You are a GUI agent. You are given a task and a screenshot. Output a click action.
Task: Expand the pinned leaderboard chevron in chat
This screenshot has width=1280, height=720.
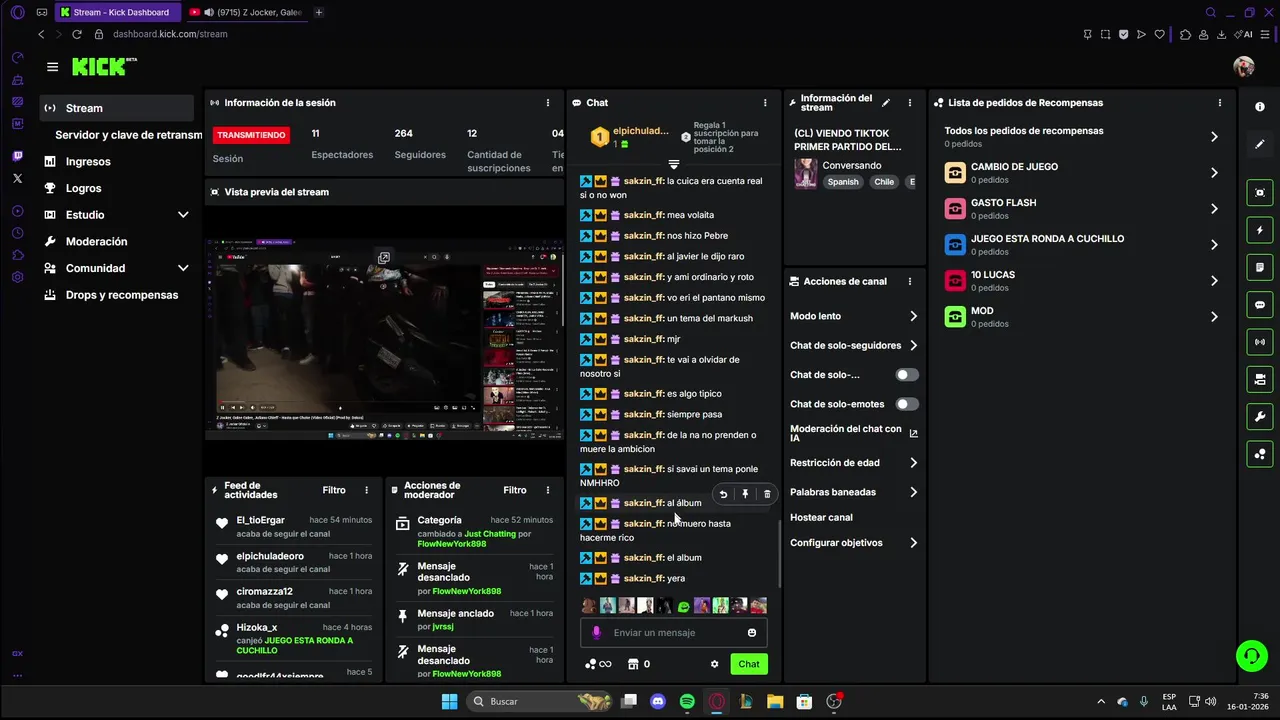pos(673,164)
